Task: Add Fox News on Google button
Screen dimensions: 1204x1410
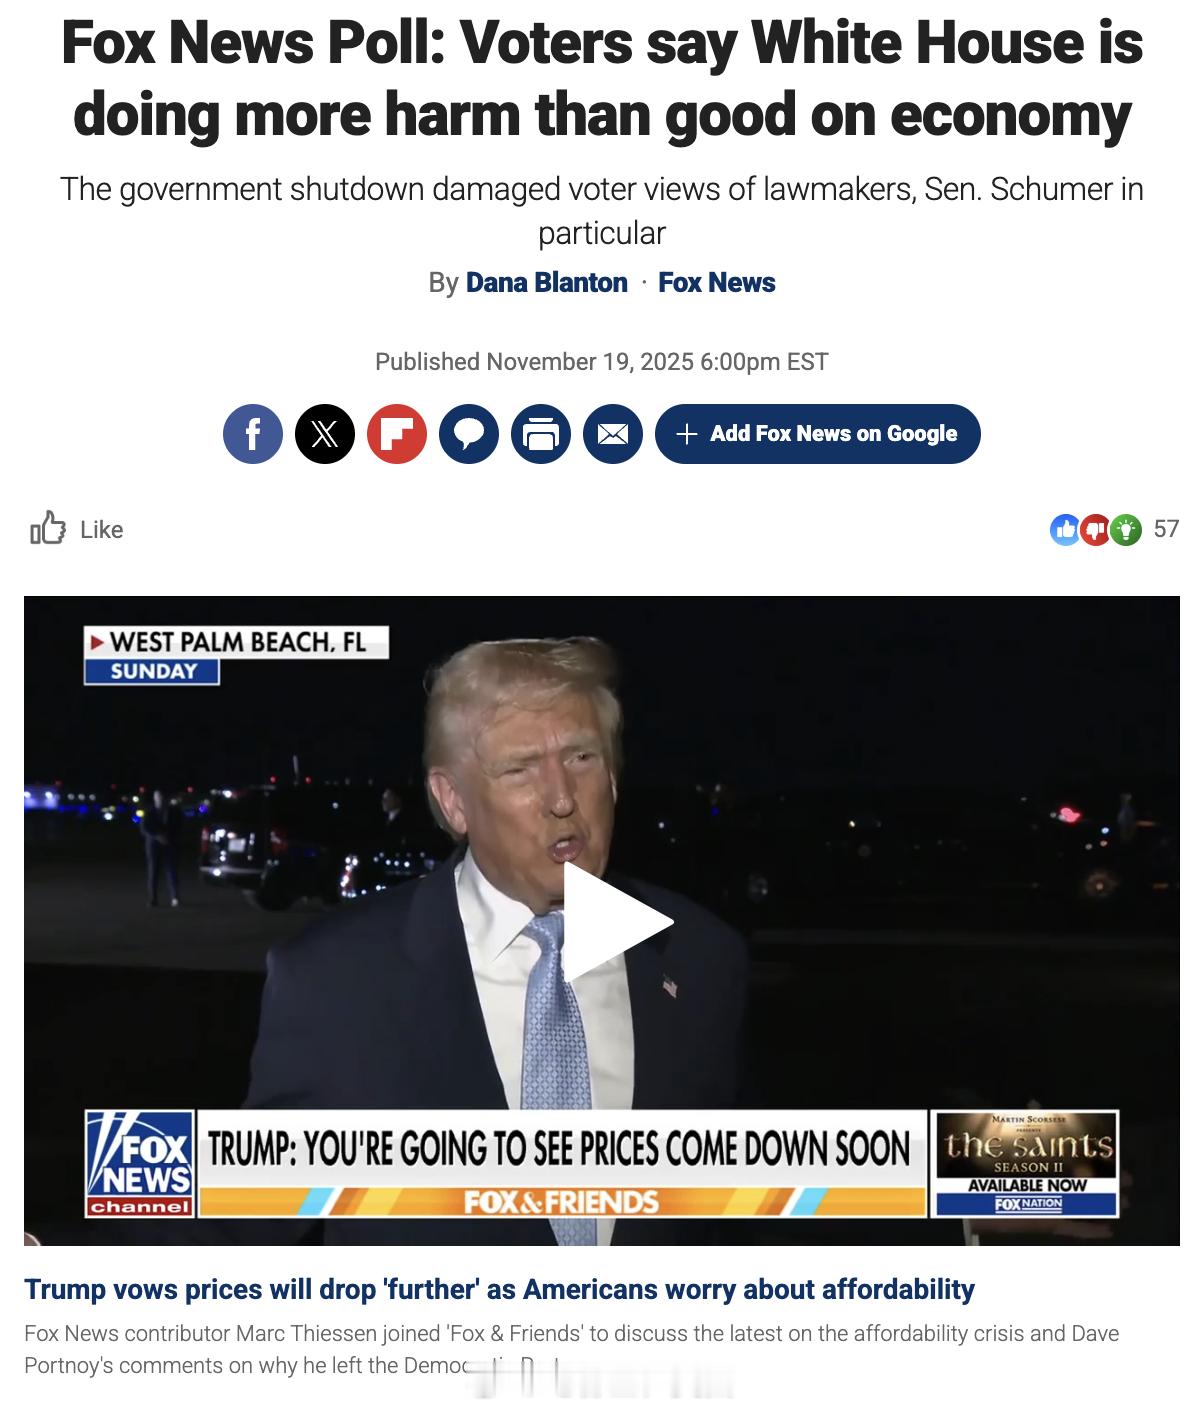Action: coord(818,434)
